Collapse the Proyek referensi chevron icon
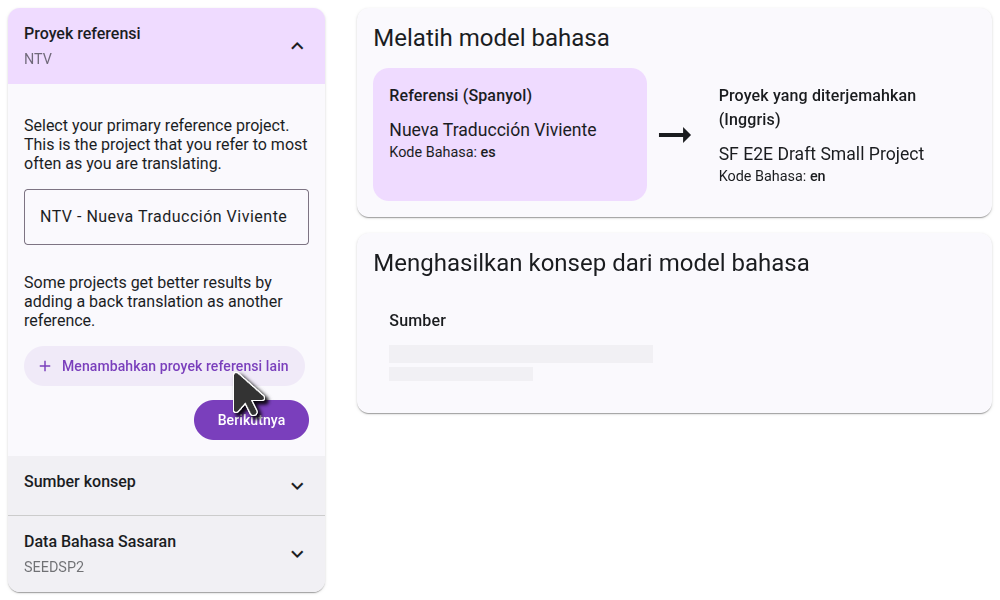The width and height of the screenshot is (1000, 600). coord(297,46)
